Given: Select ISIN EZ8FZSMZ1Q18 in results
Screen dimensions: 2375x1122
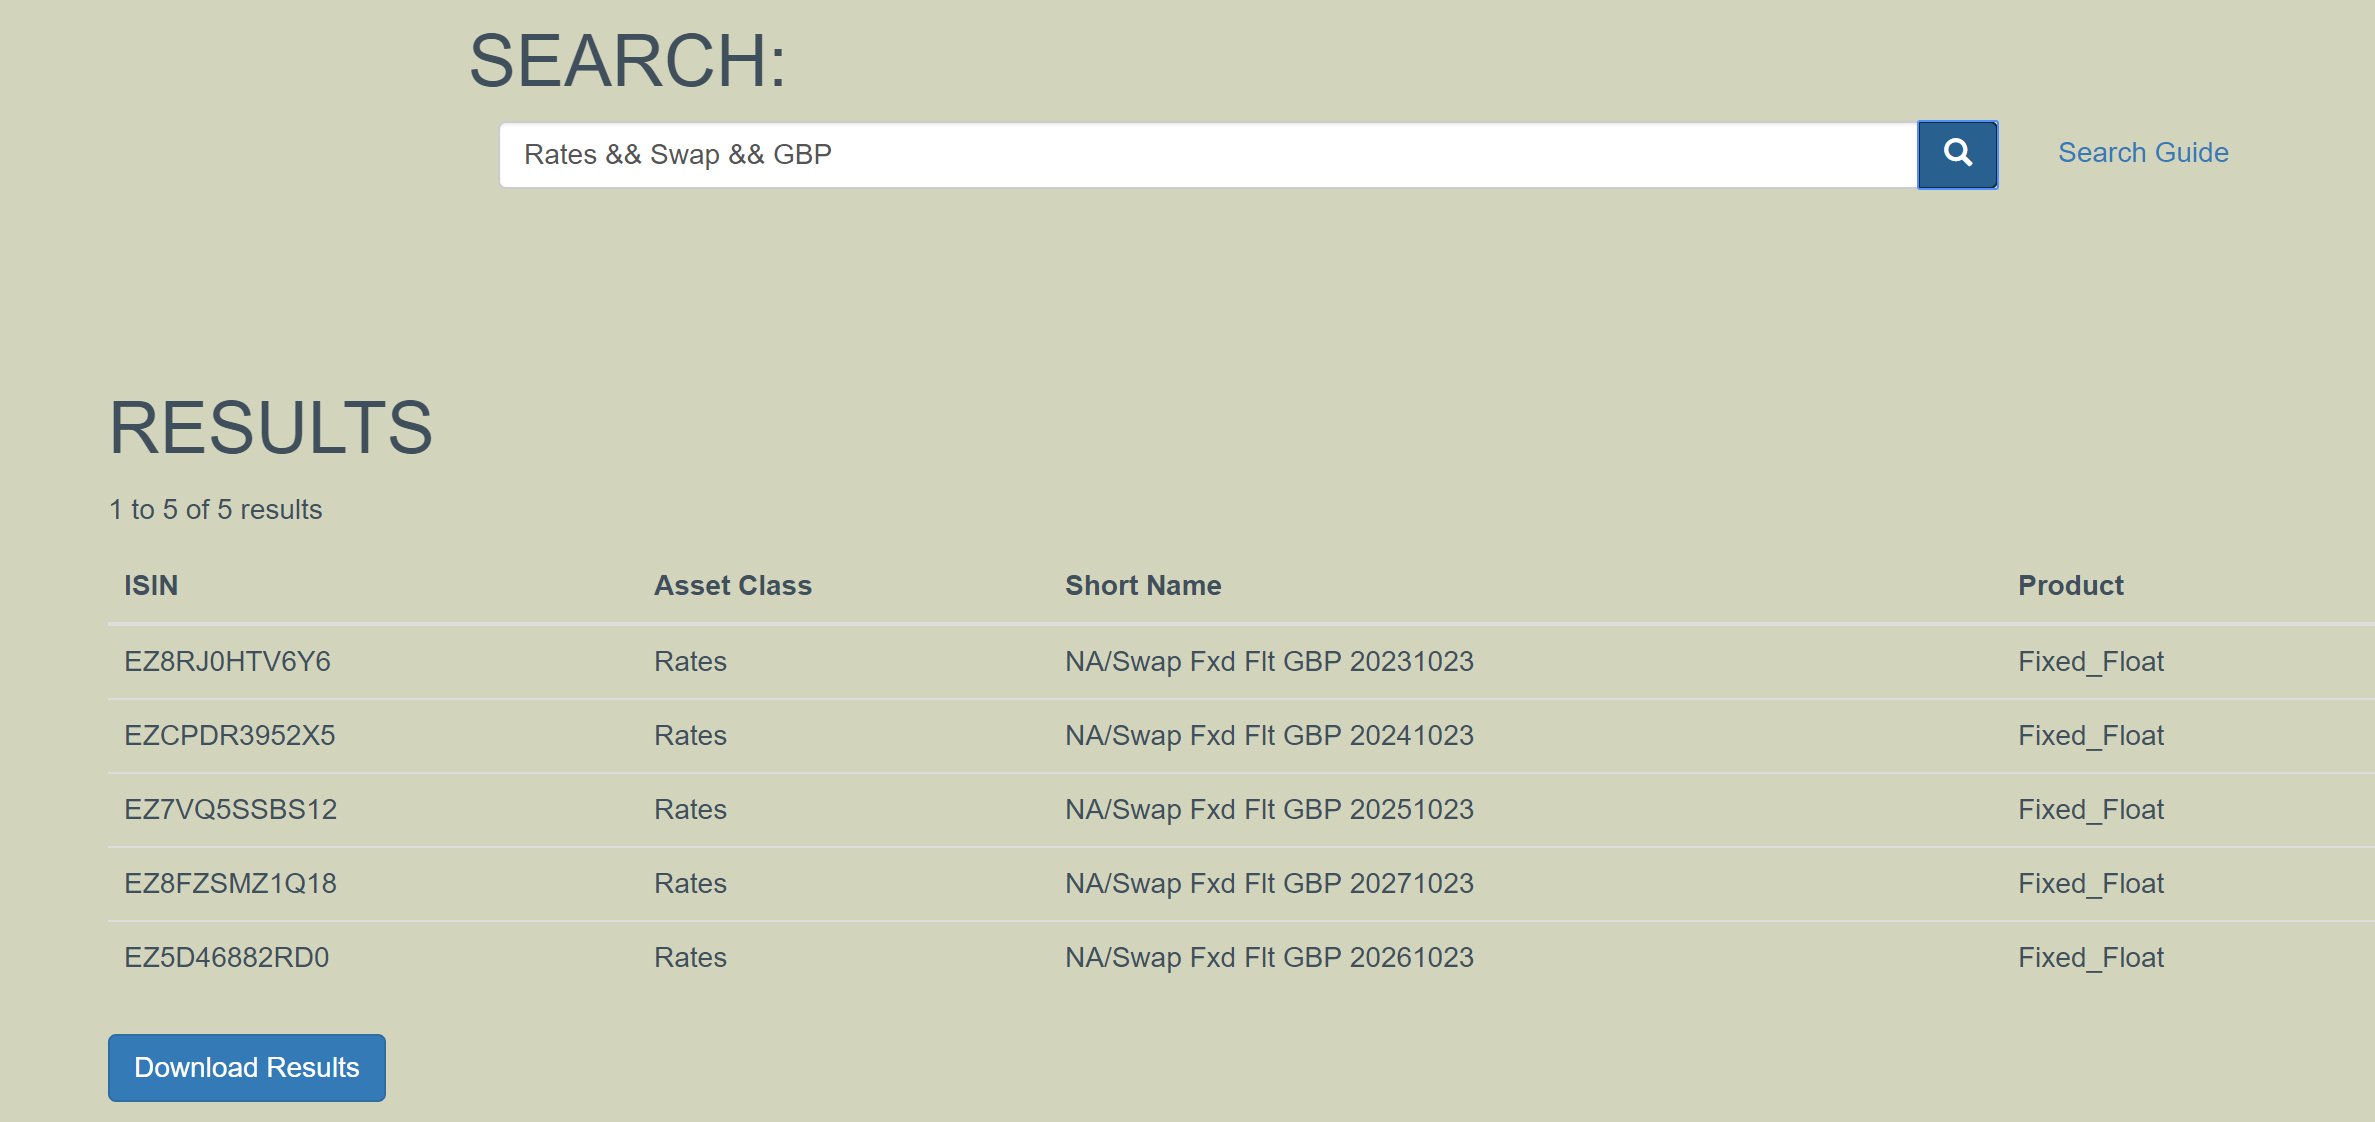Looking at the screenshot, I should click(230, 883).
